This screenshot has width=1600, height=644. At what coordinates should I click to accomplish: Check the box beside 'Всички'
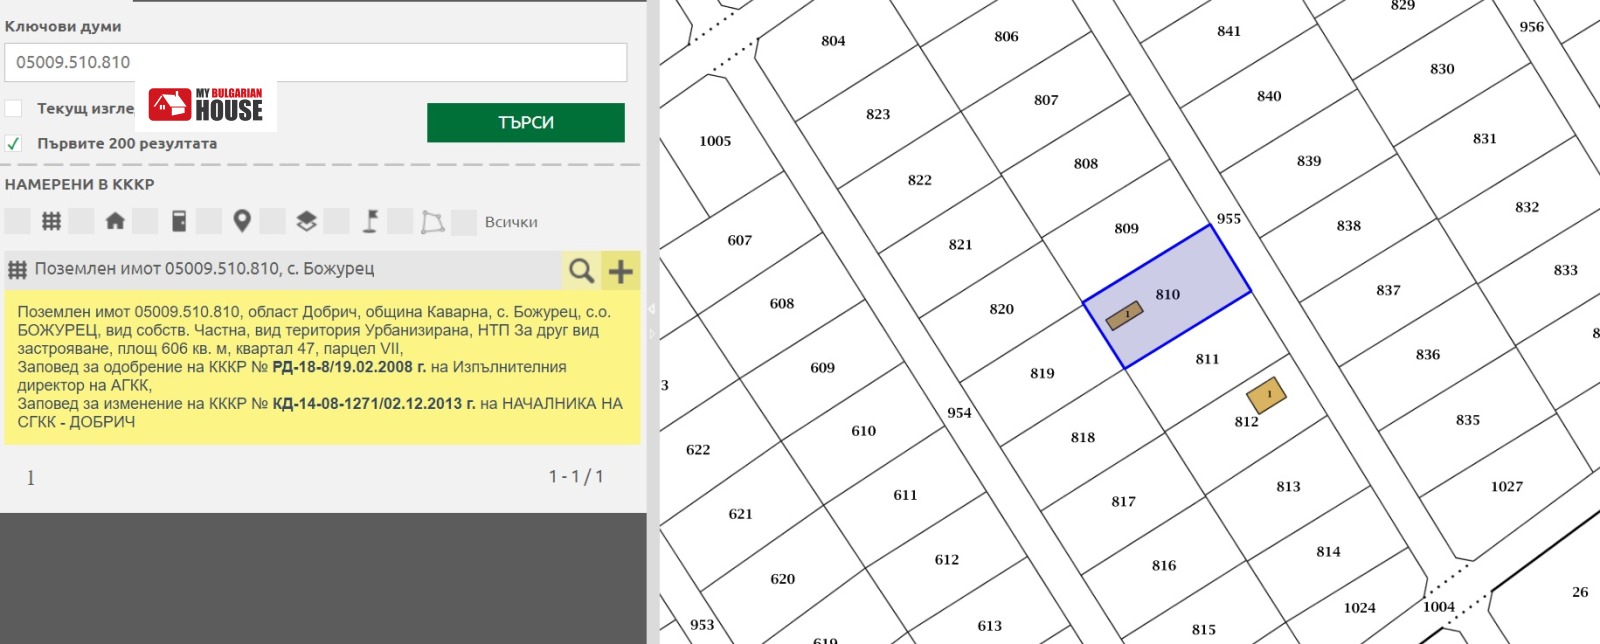click(464, 222)
